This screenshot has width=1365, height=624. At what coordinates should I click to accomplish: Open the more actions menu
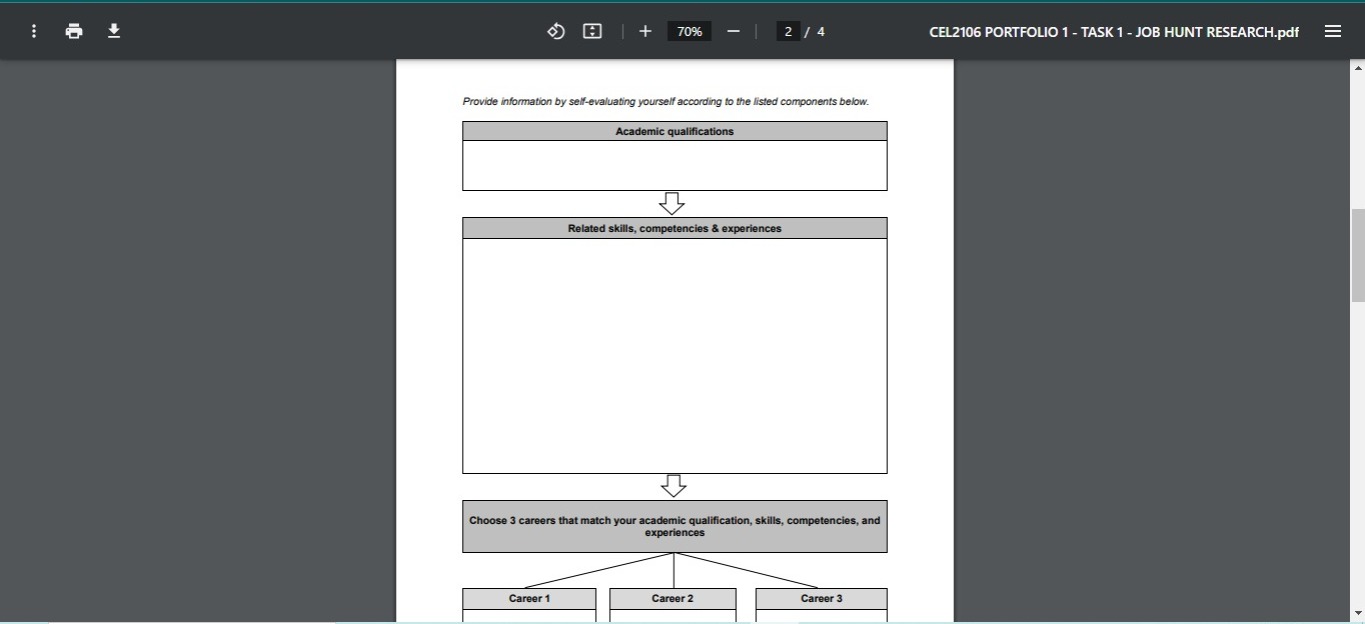33,31
